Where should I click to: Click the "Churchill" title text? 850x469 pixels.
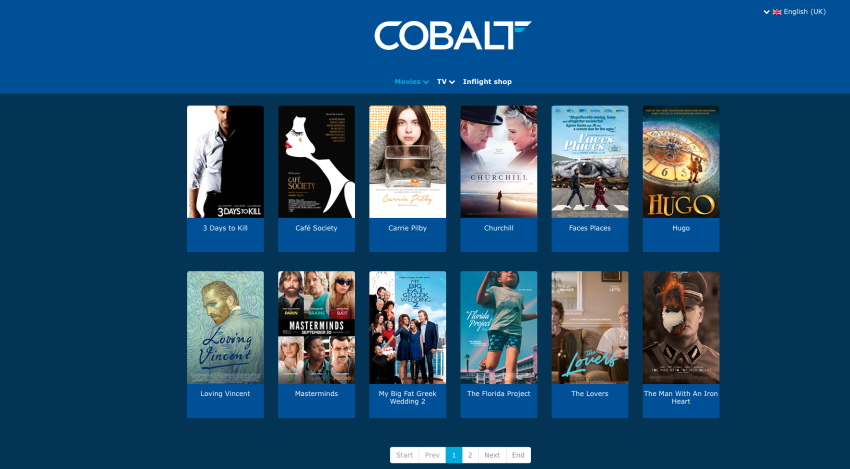[x=499, y=228]
